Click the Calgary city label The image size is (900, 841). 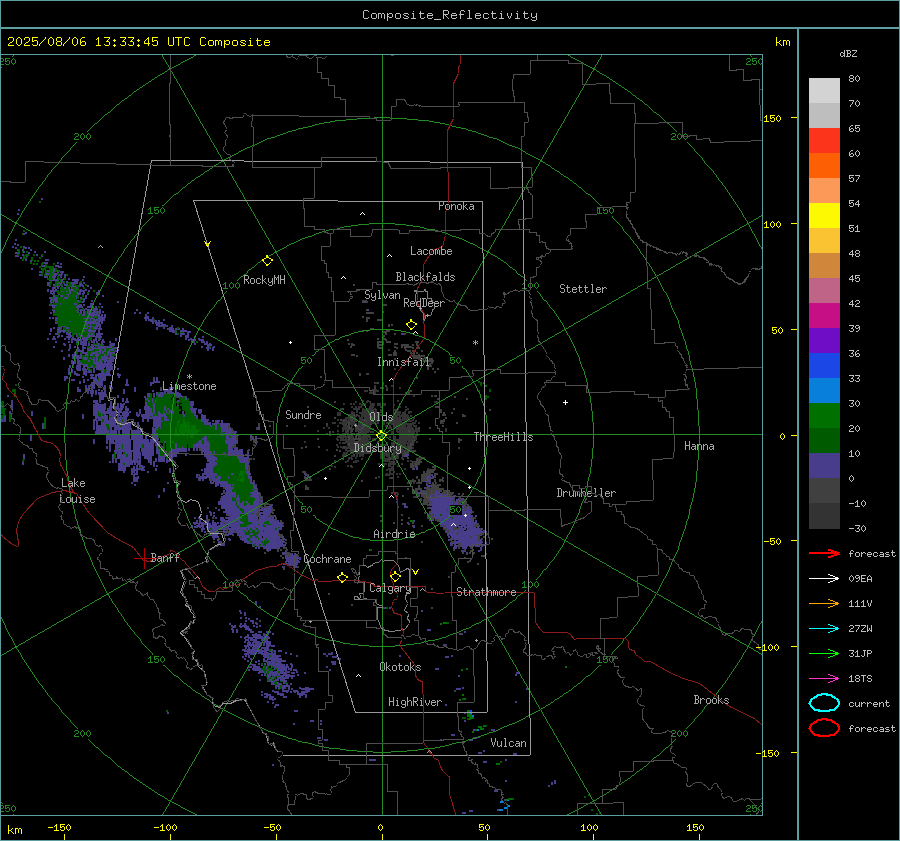390,588
